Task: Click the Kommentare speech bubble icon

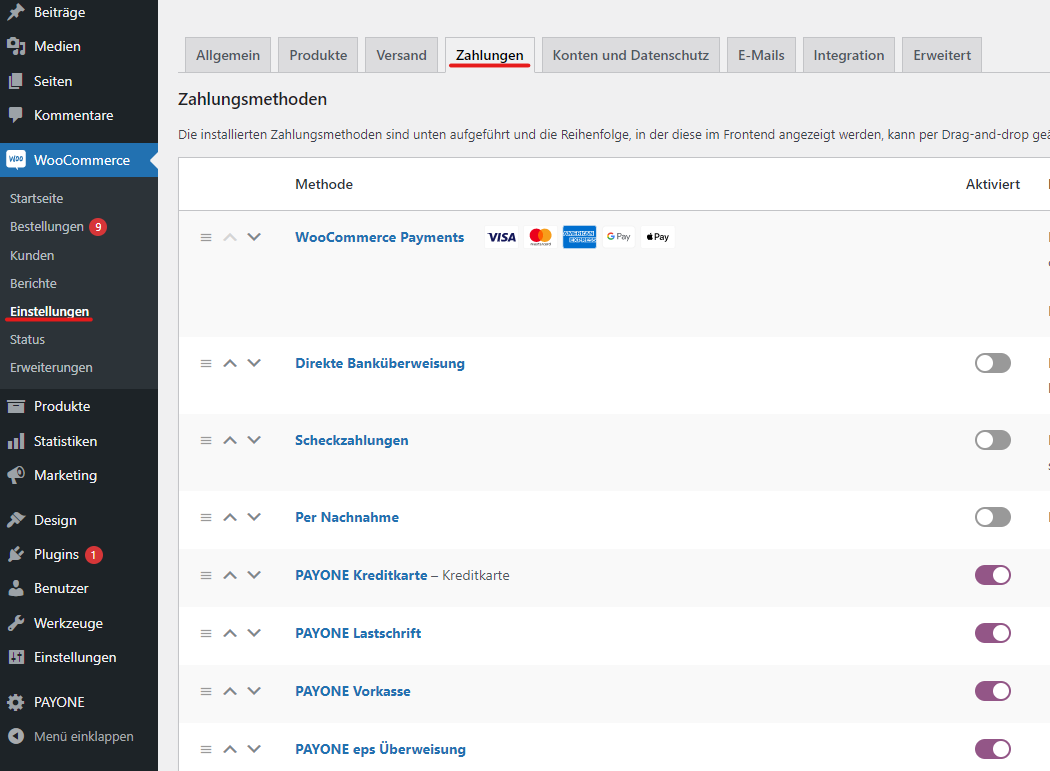Action: click(16, 115)
